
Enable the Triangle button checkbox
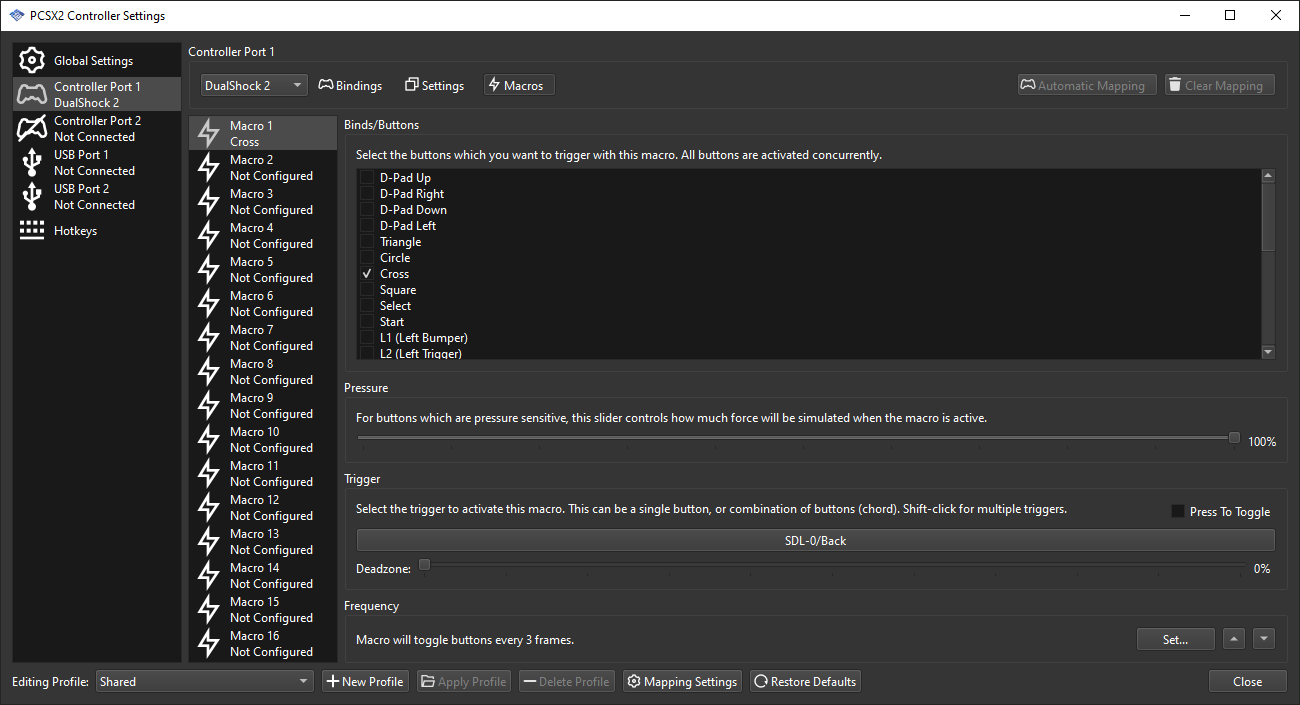(367, 241)
